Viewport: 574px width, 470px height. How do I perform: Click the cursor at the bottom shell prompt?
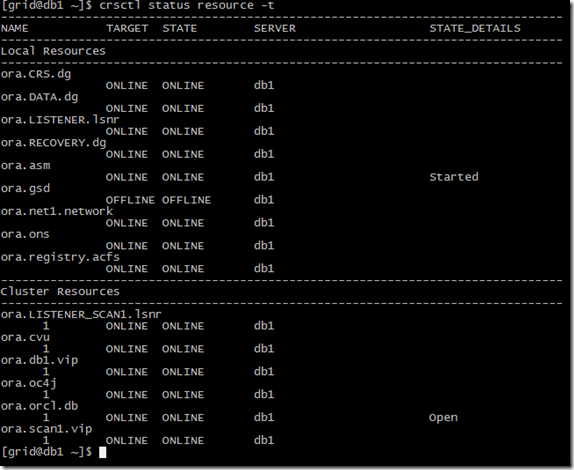(102, 452)
